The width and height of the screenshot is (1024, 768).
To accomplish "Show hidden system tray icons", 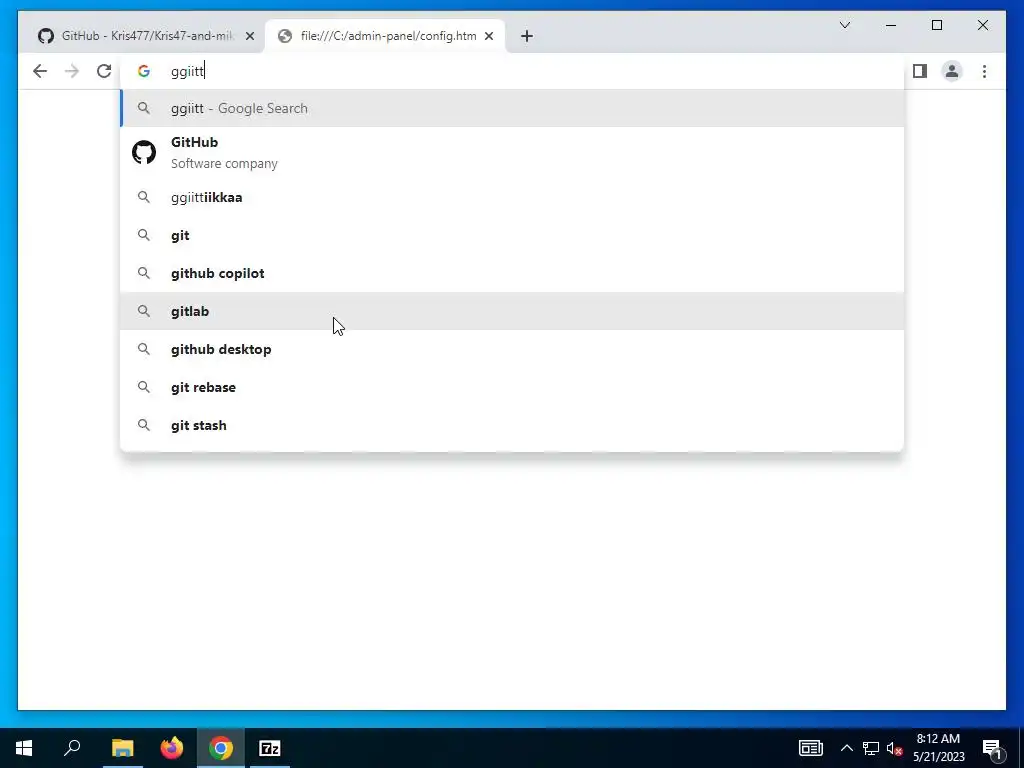I will [x=846, y=748].
